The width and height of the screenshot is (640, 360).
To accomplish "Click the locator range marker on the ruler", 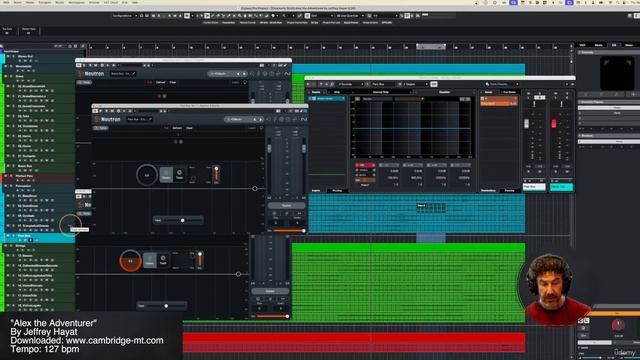I will tap(431, 47).
